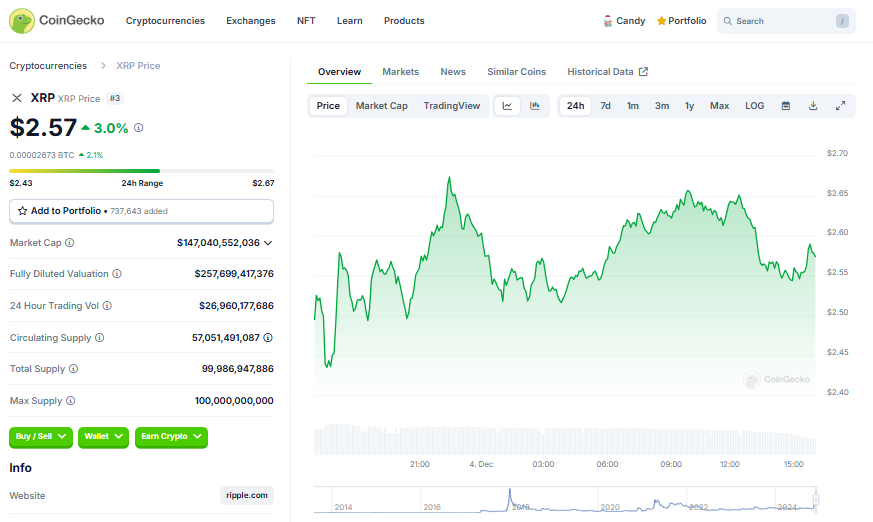
Task: Open Exchanges nav menu
Action: [x=251, y=21]
